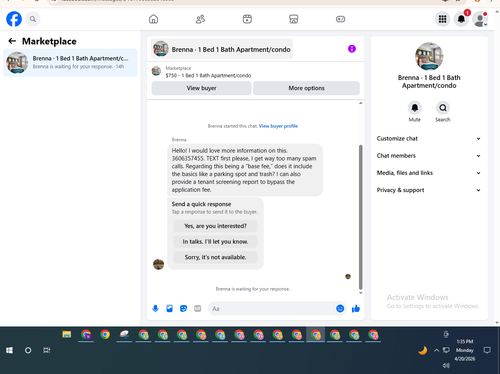Open the account profile avatar menu
The width and height of the screenshot is (500, 374).
(480, 19)
